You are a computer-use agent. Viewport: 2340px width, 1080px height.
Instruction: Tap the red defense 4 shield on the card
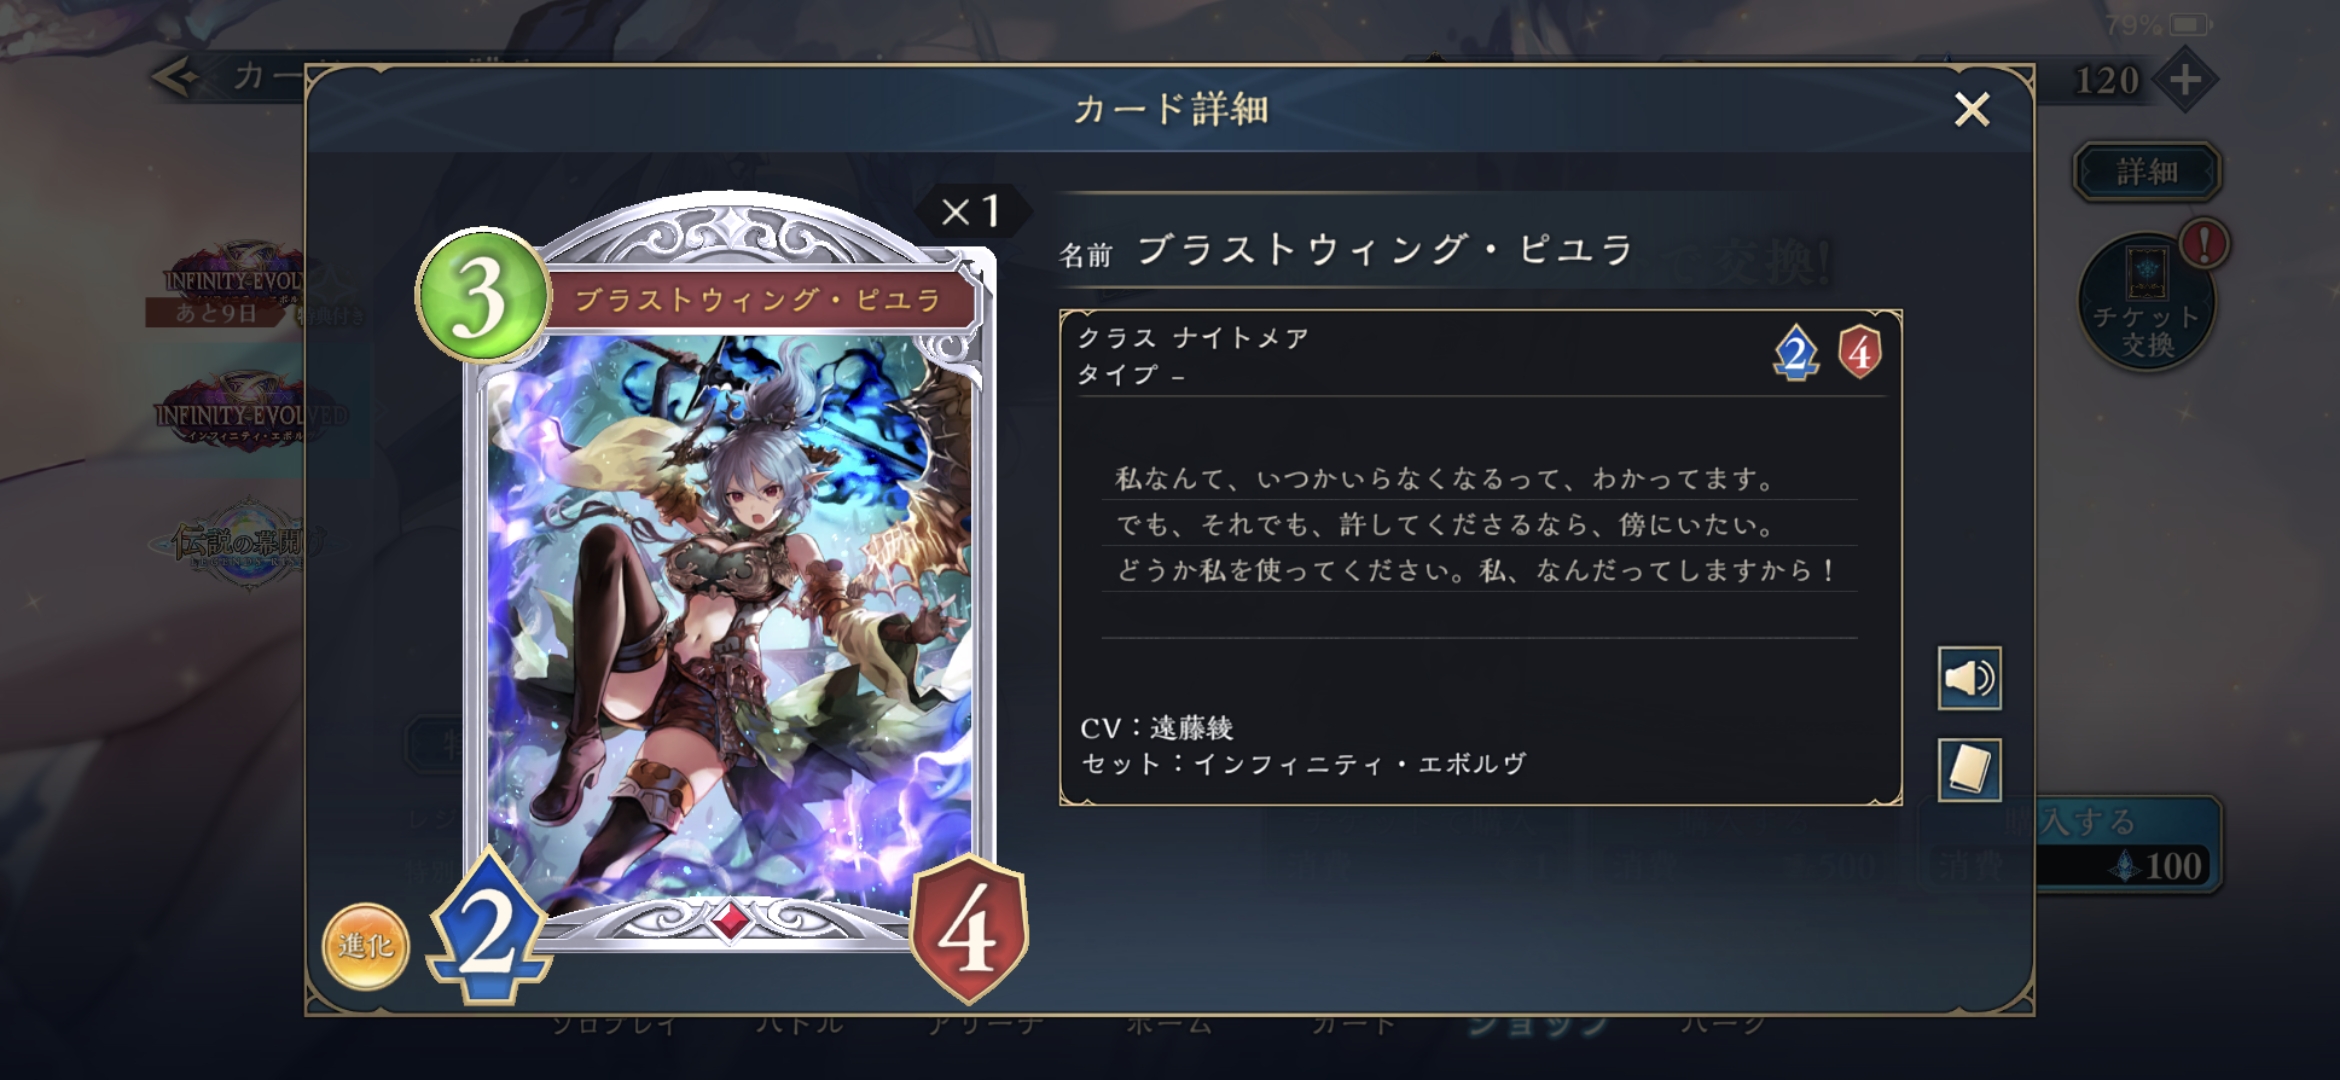pyautogui.click(x=968, y=930)
